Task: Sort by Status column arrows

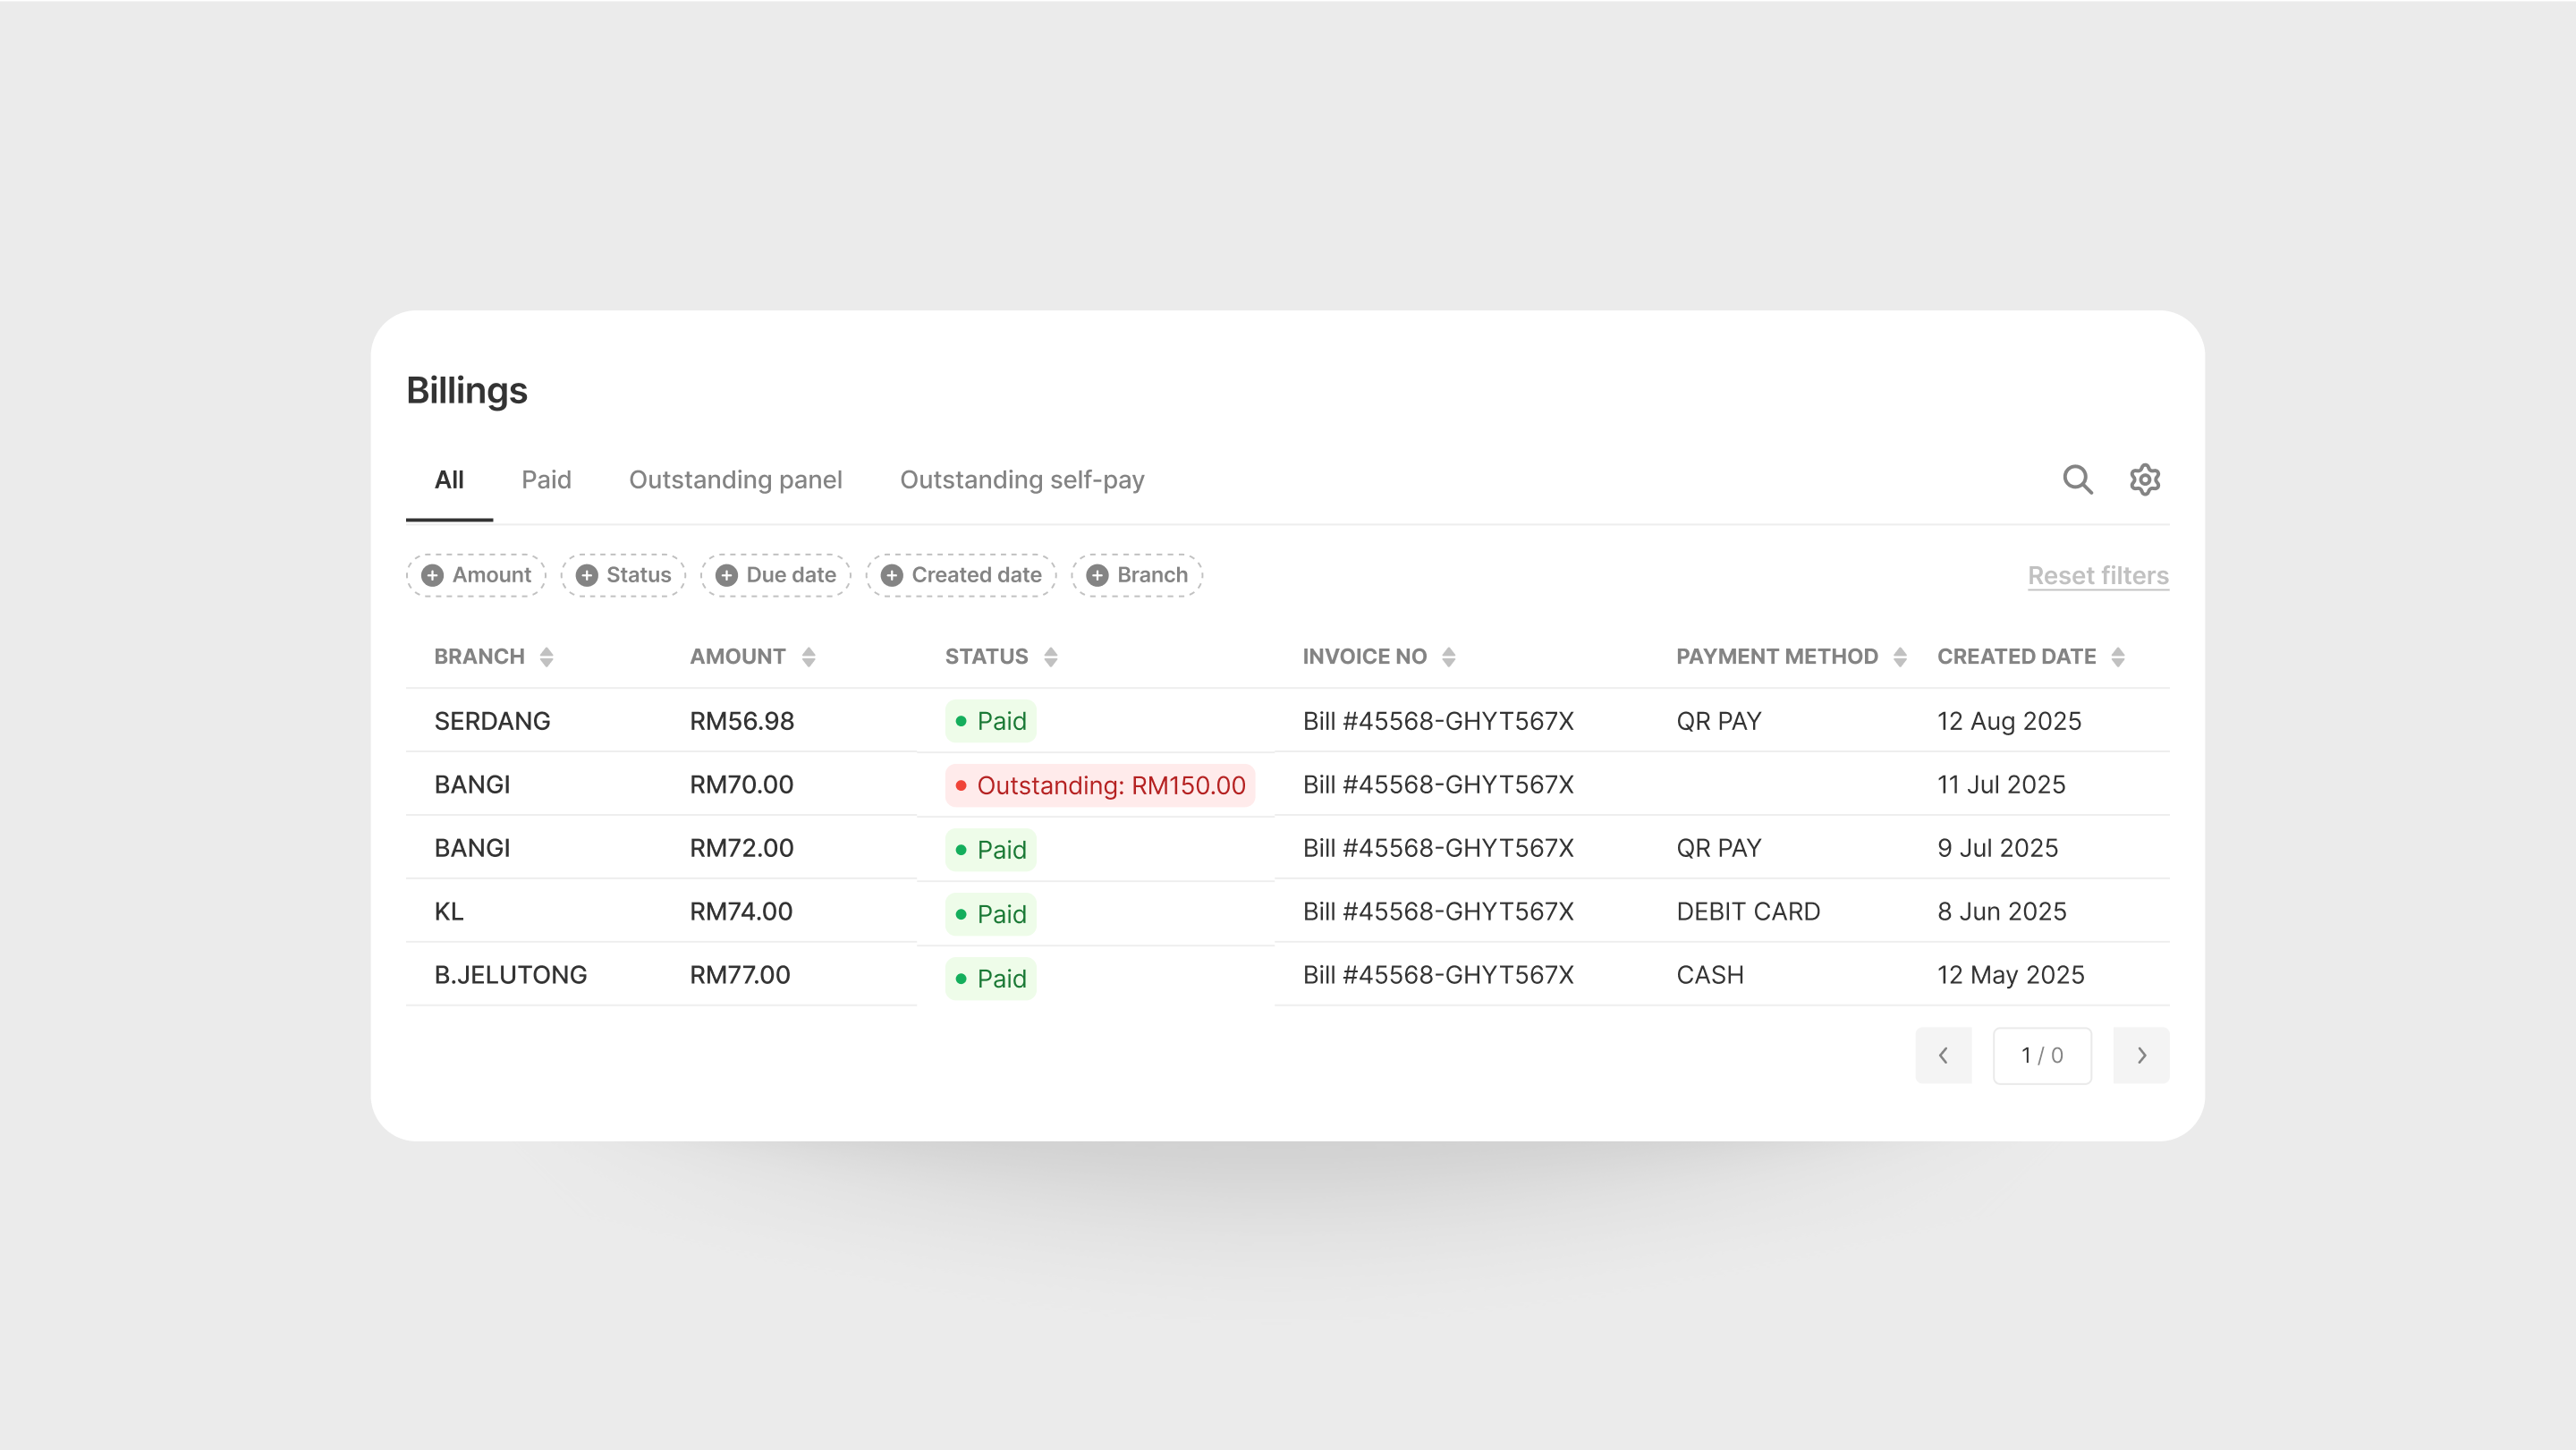Action: pyautogui.click(x=1050, y=657)
